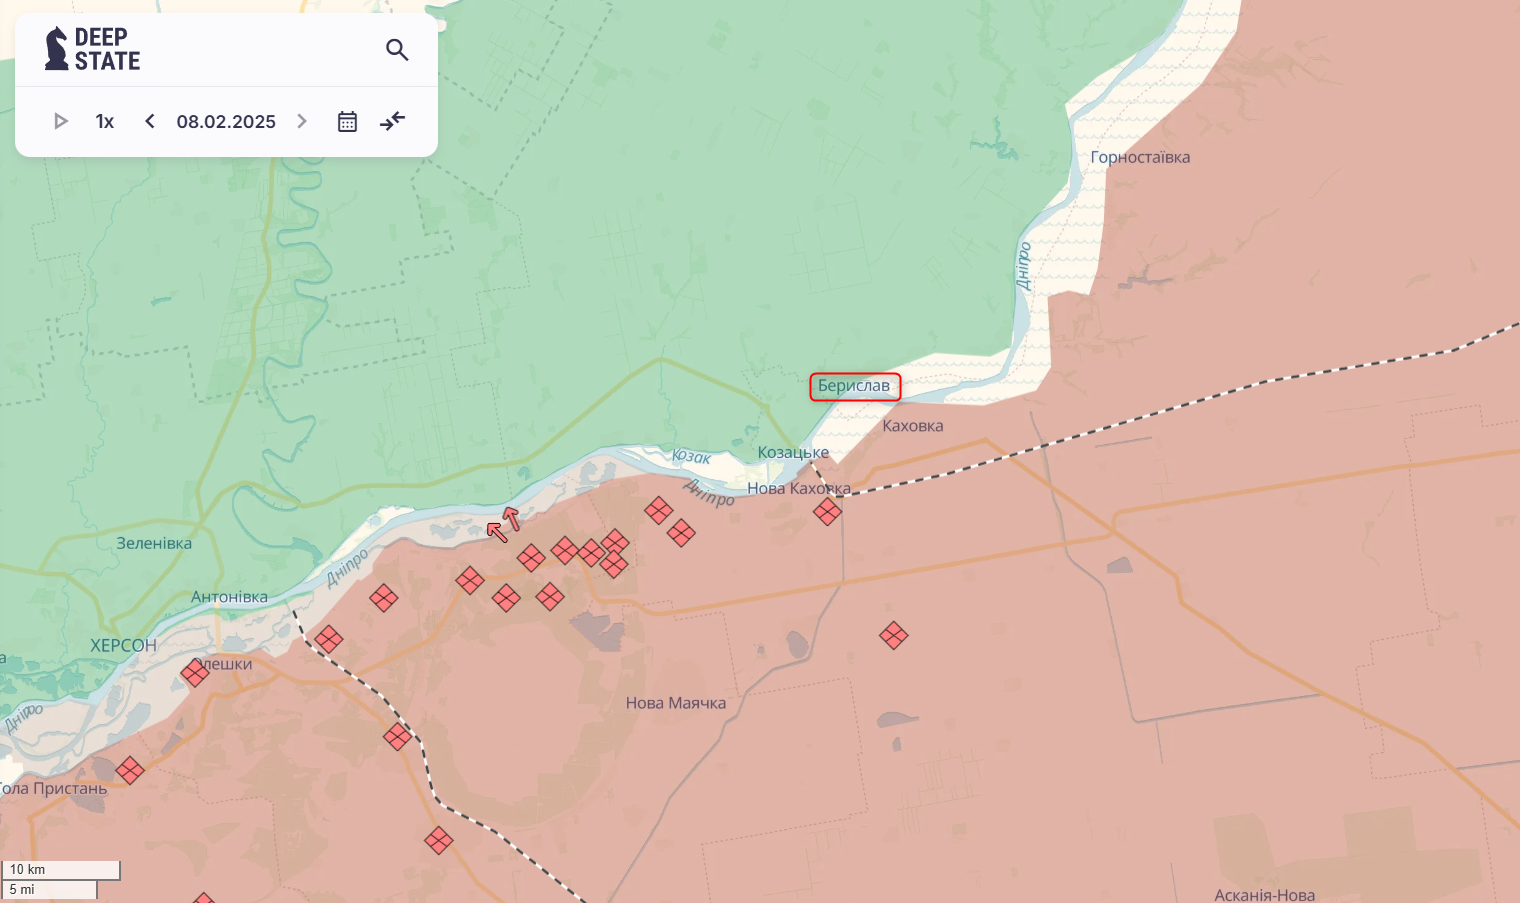Click the Зеленівка town label

click(154, 543)
